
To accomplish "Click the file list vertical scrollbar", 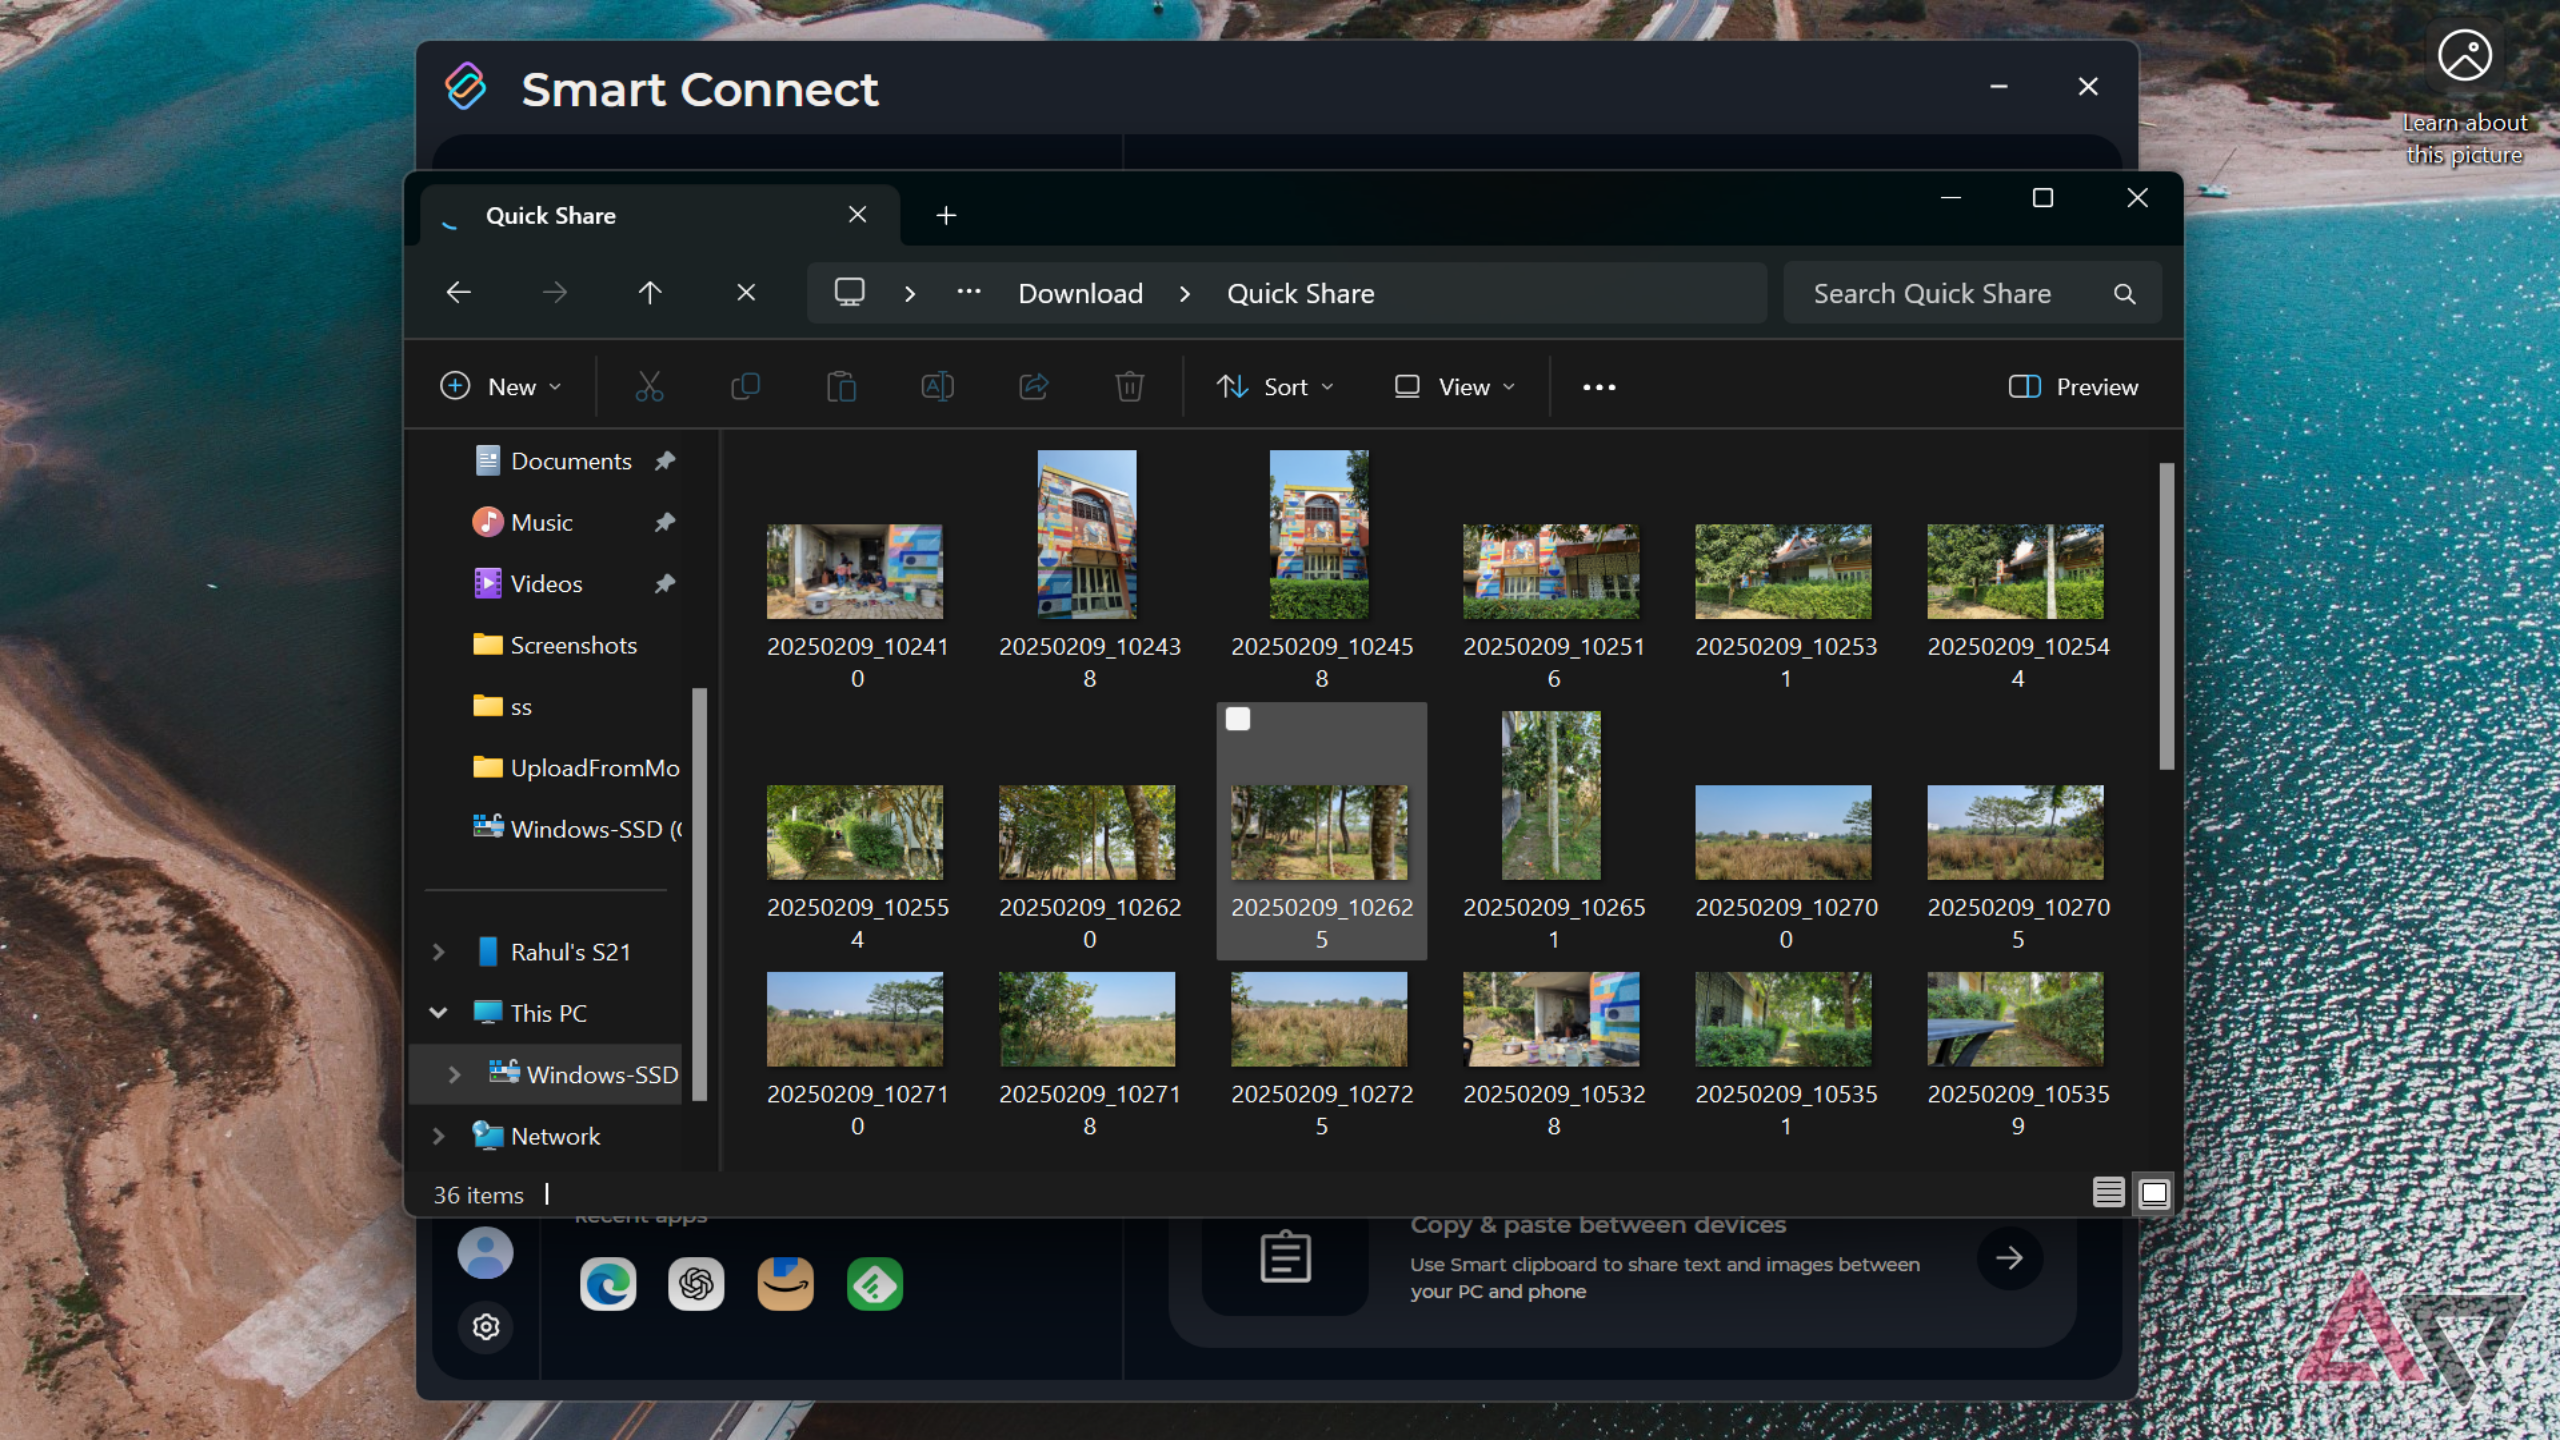I will (2166, 616).
